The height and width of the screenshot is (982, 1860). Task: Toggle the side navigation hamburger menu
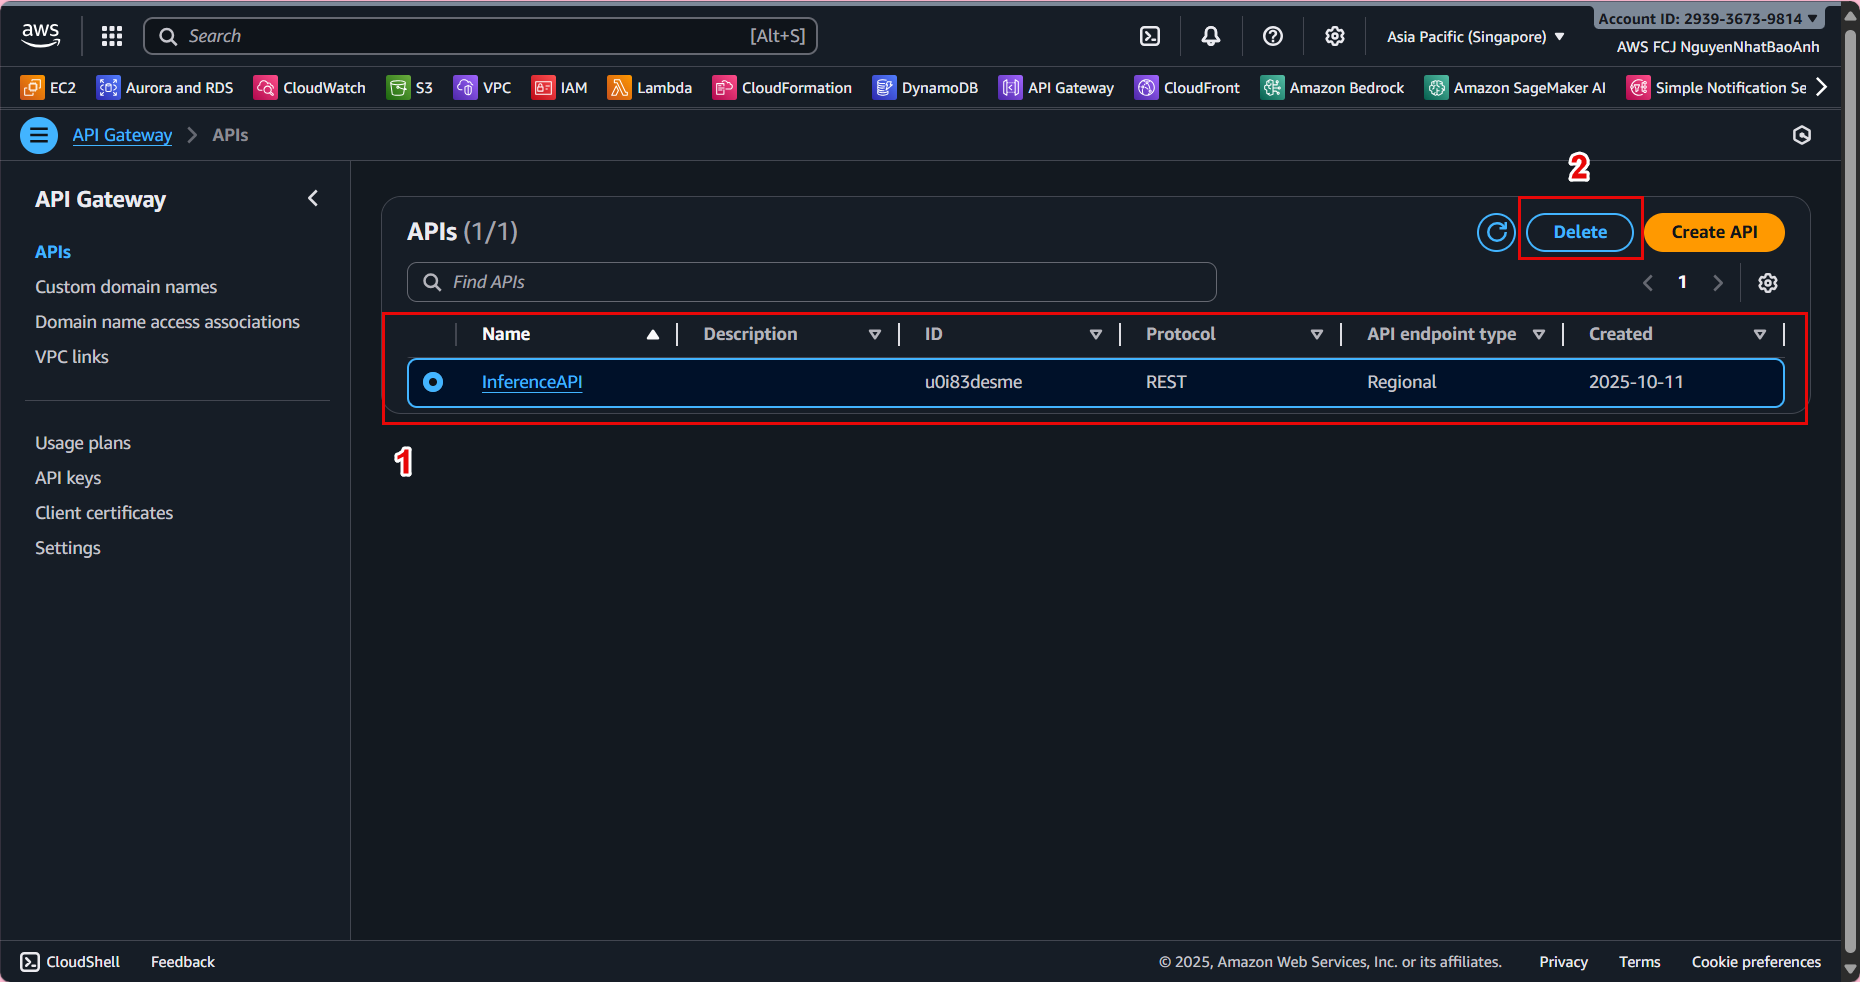pos(39,135)
